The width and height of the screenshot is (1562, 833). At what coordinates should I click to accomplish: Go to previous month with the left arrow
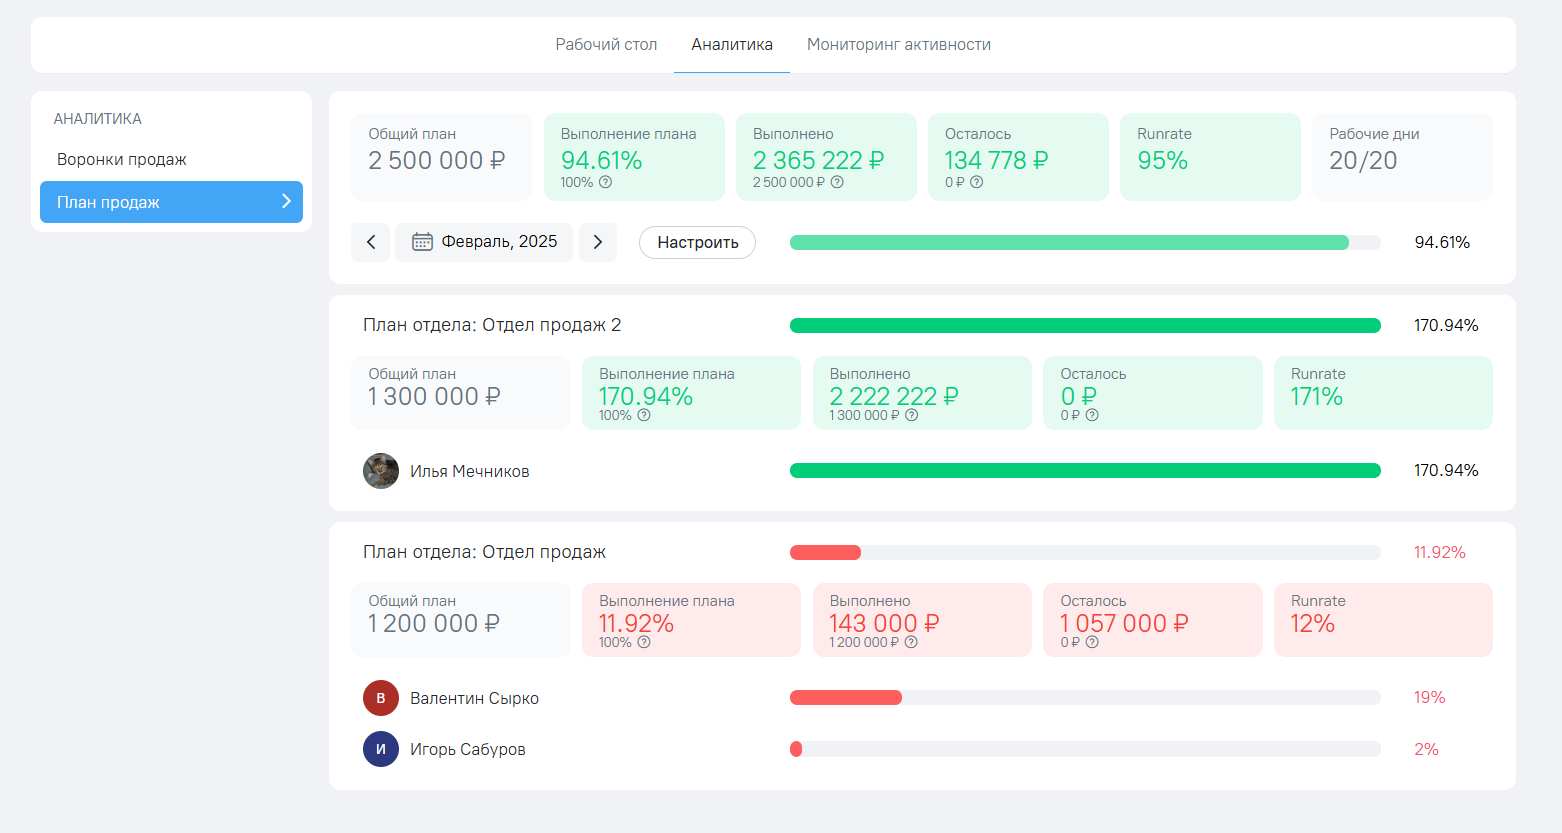pyautogui.click(x=370, y=242)
